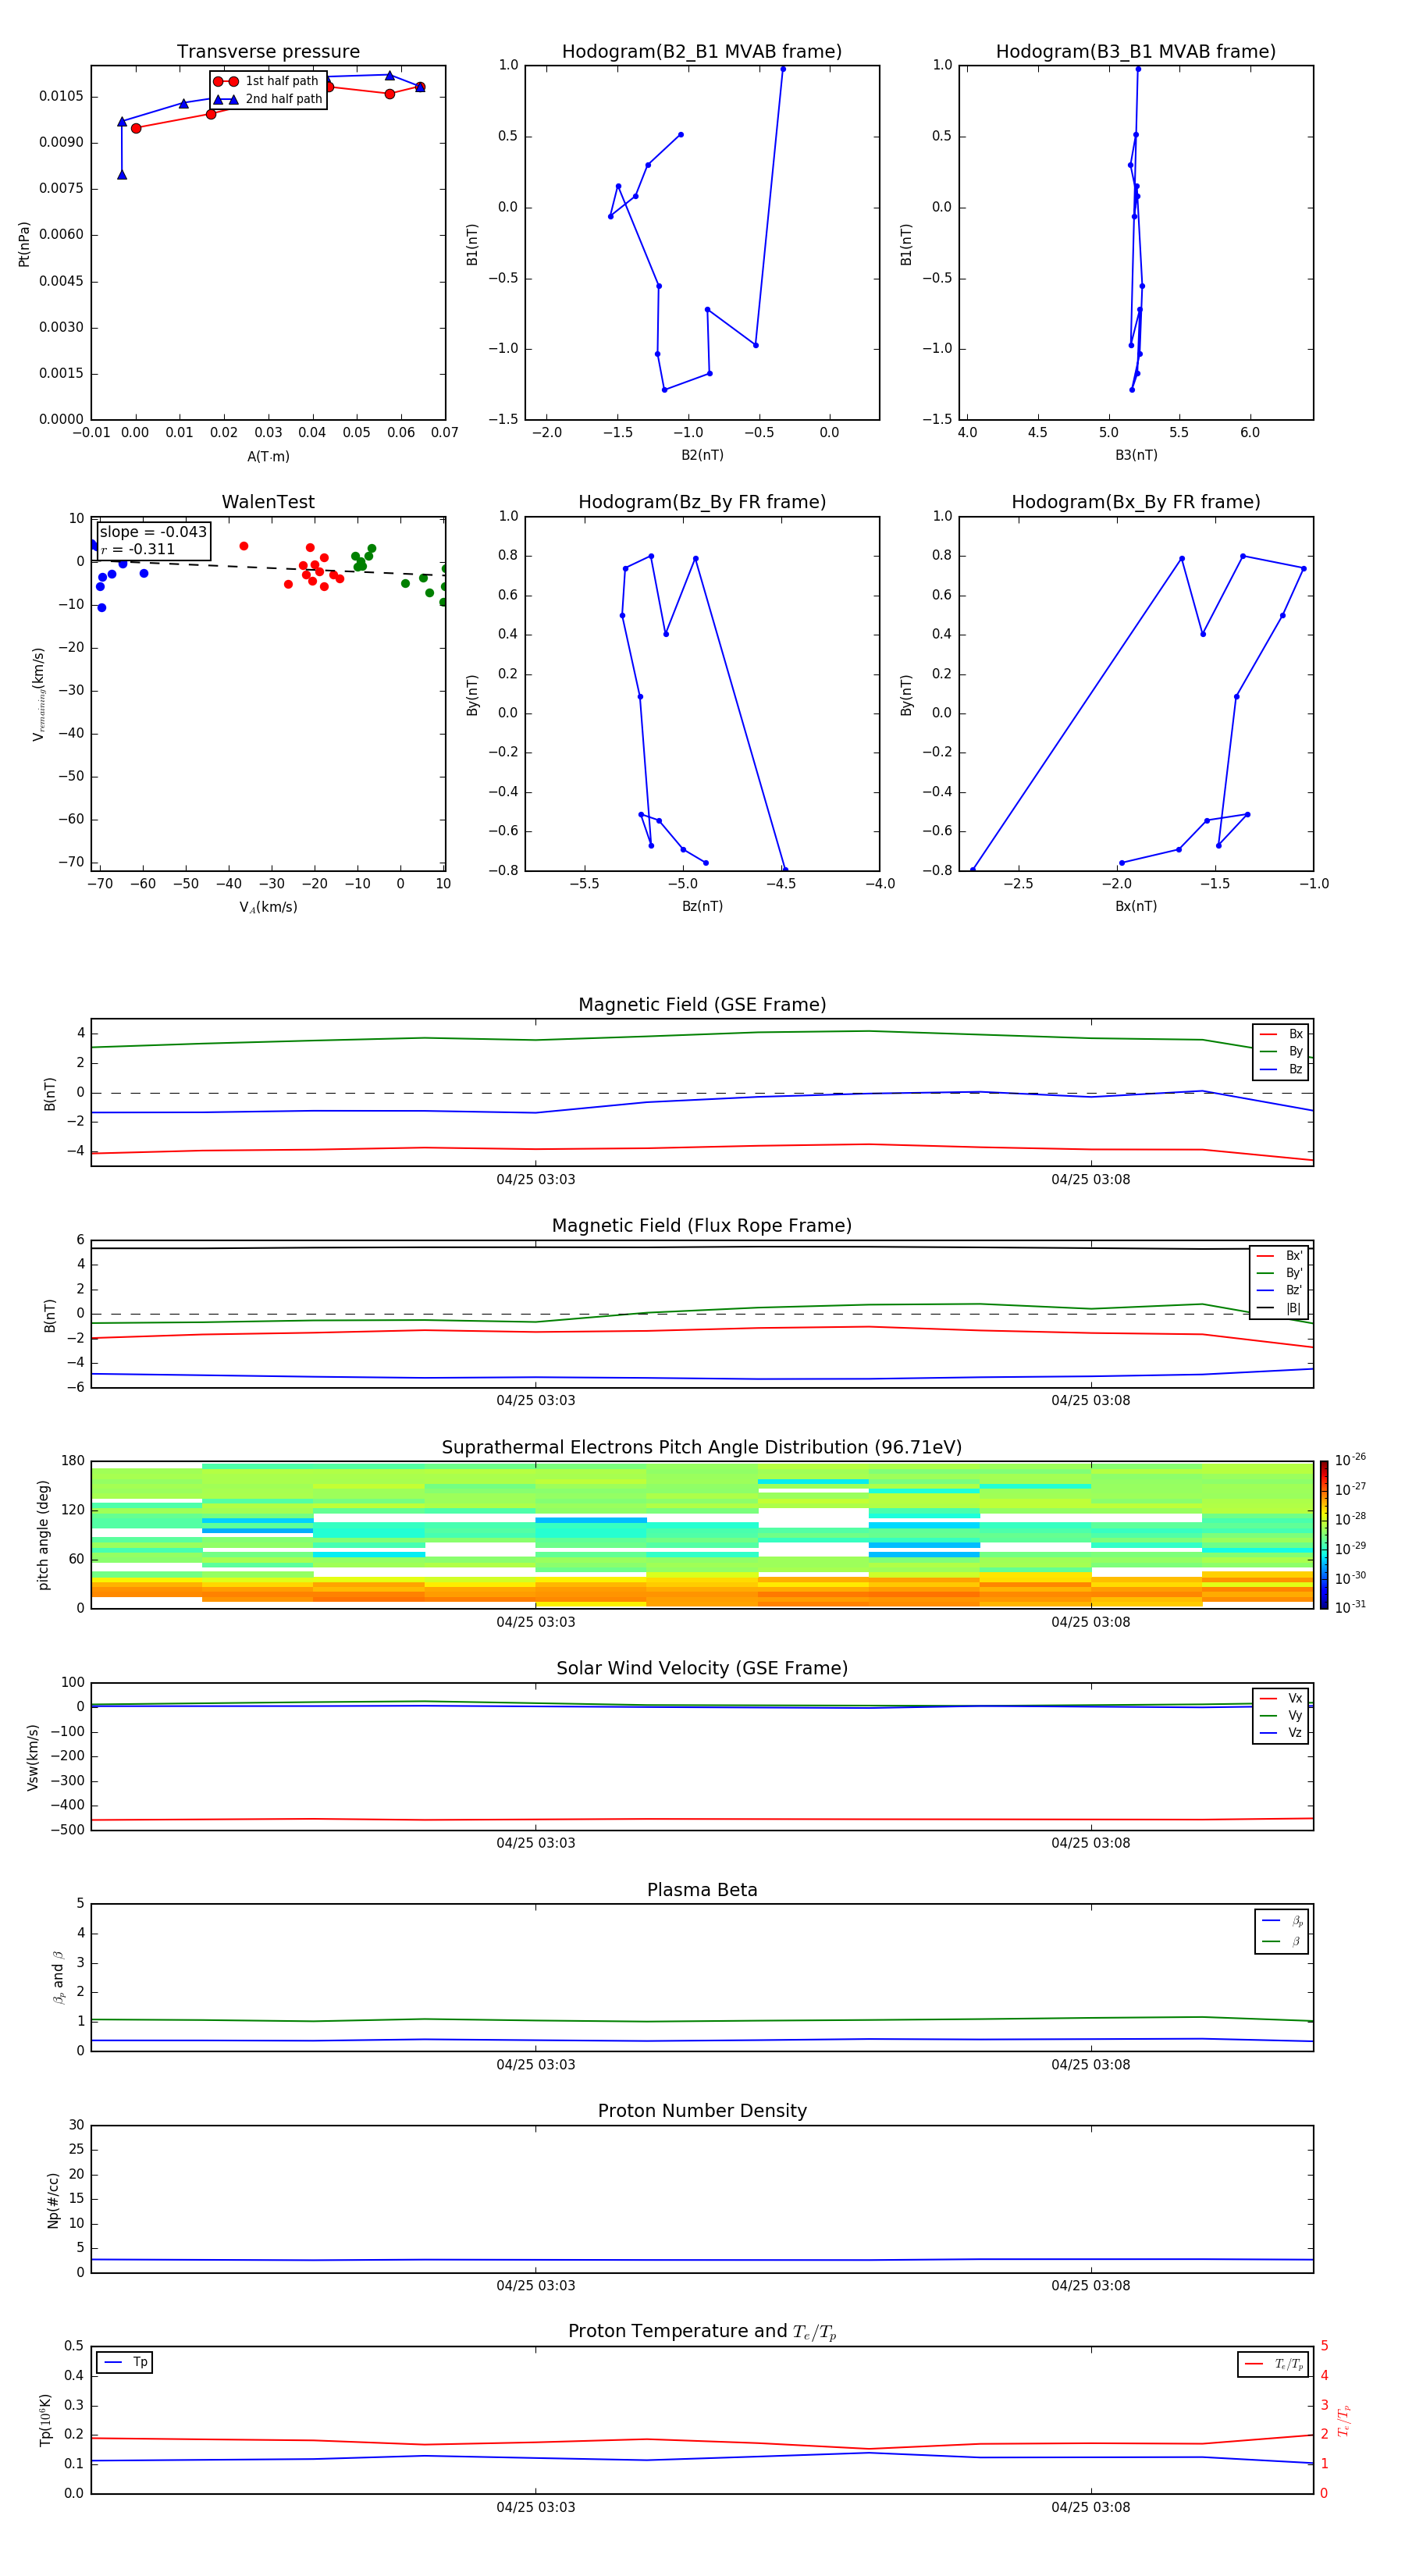This screenshot has width=1405, height=2576.
Task: Click the "V_A(km/s)" x-axis label
Action: point(268,907)
